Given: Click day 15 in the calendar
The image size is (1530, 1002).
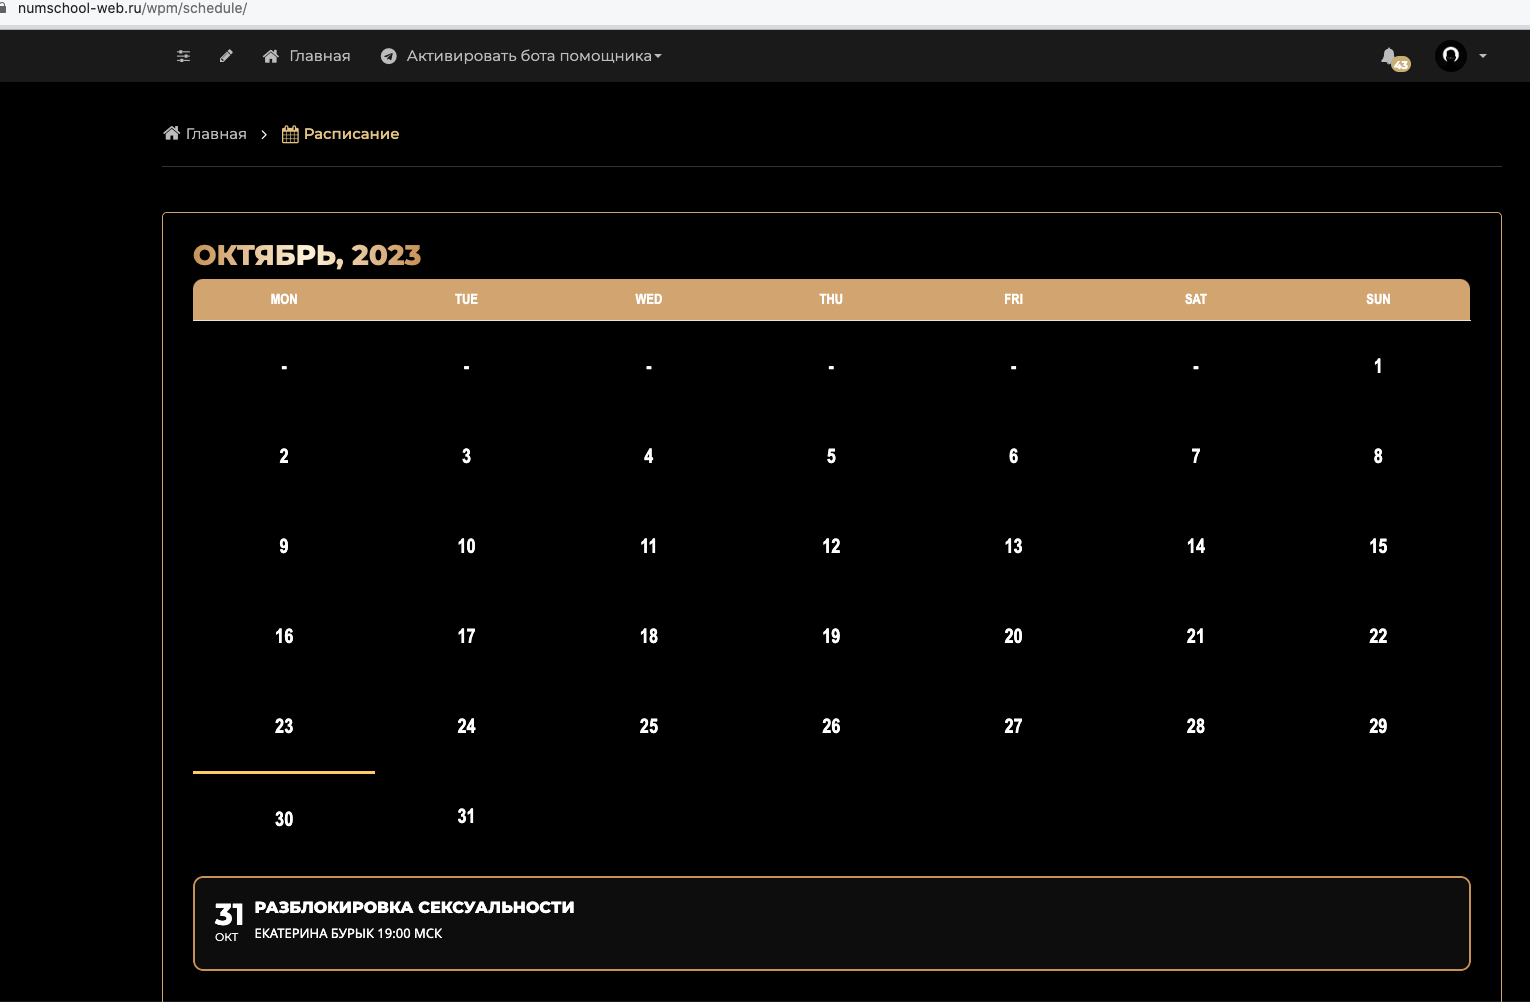Looking at the screenshot, I should 1378,546.
